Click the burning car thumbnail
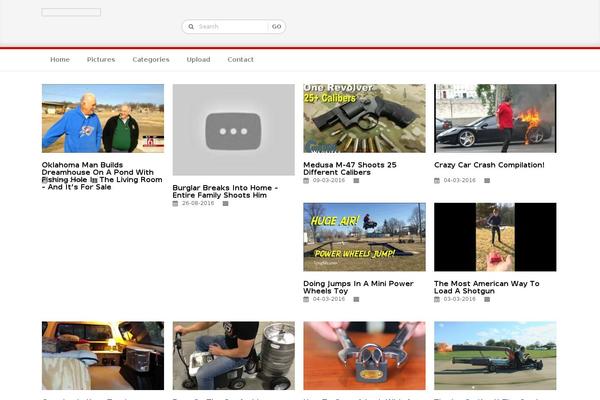 tap(496, 119)
